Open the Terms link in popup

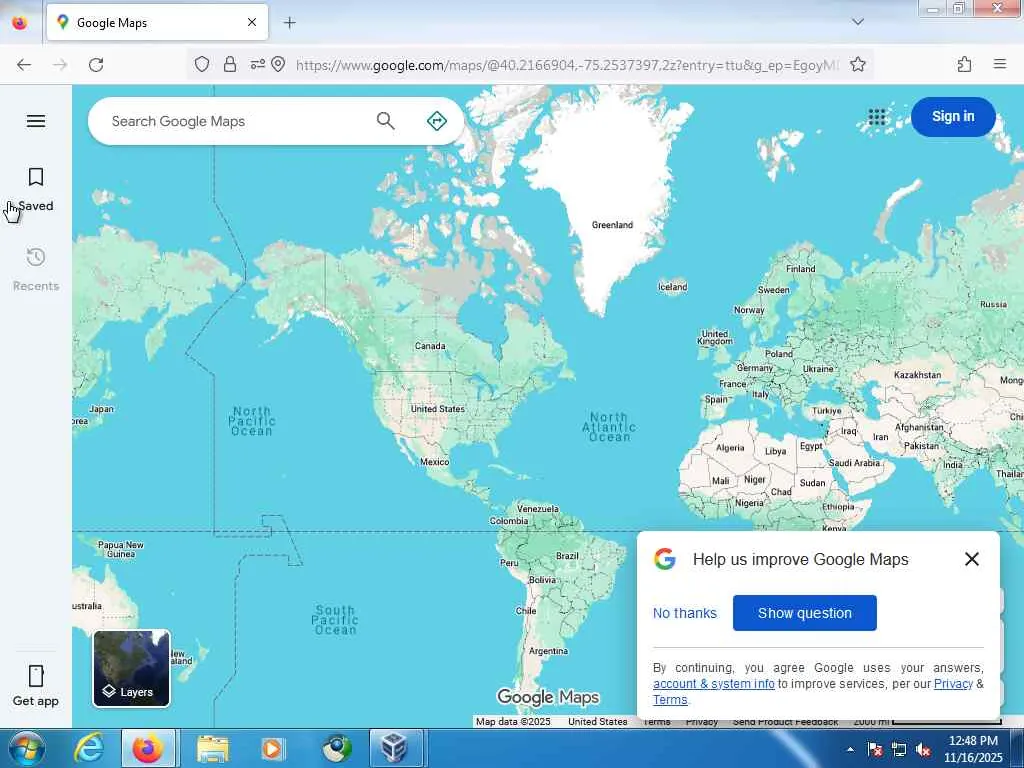pos(670,700)
